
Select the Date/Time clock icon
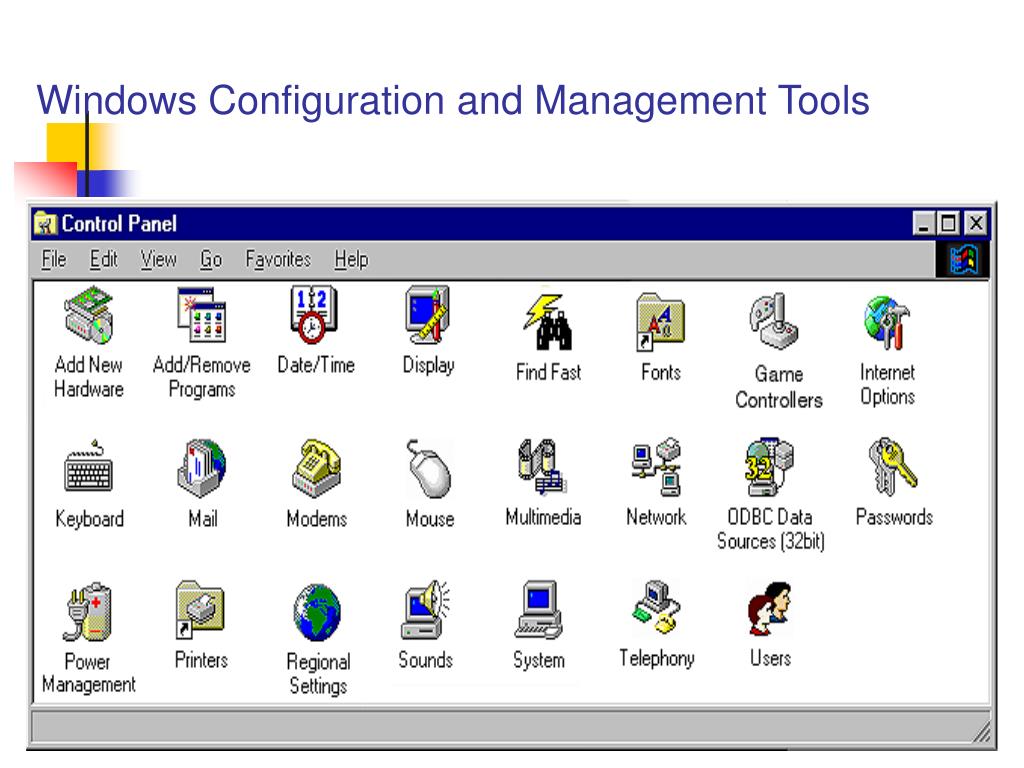313,315
